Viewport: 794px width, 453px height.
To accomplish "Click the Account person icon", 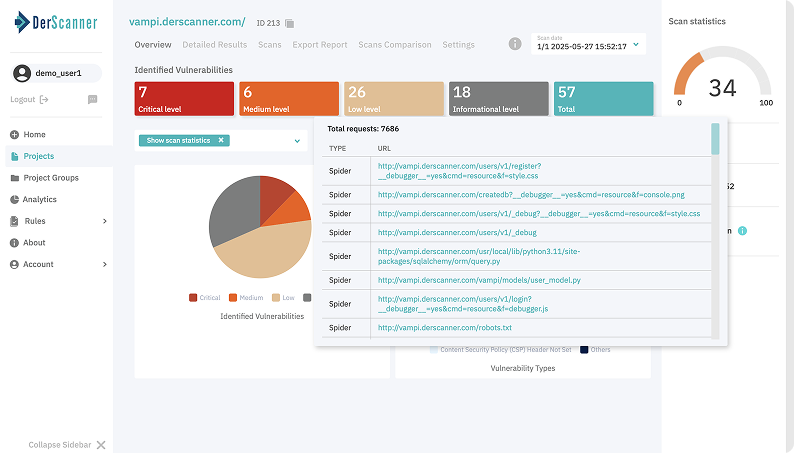I will [x=14, y=265].
